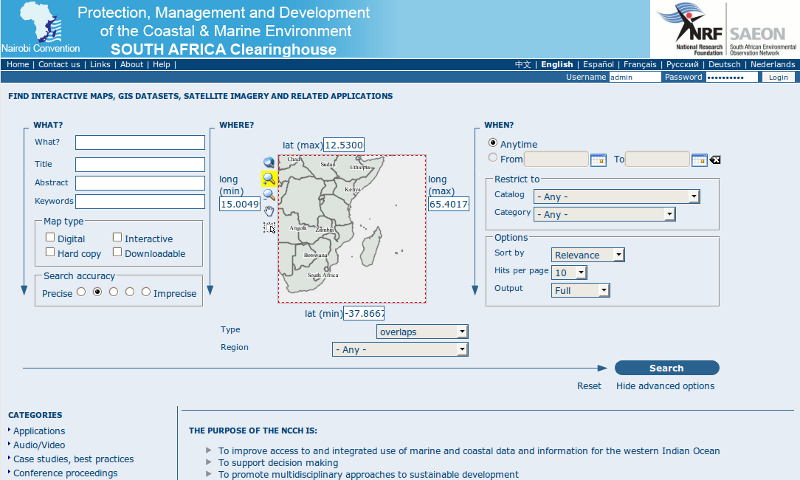This screenshot has height=480, width=800.
Task: Open the Hits per page dropdown
Action: click(x=569, y=272)
